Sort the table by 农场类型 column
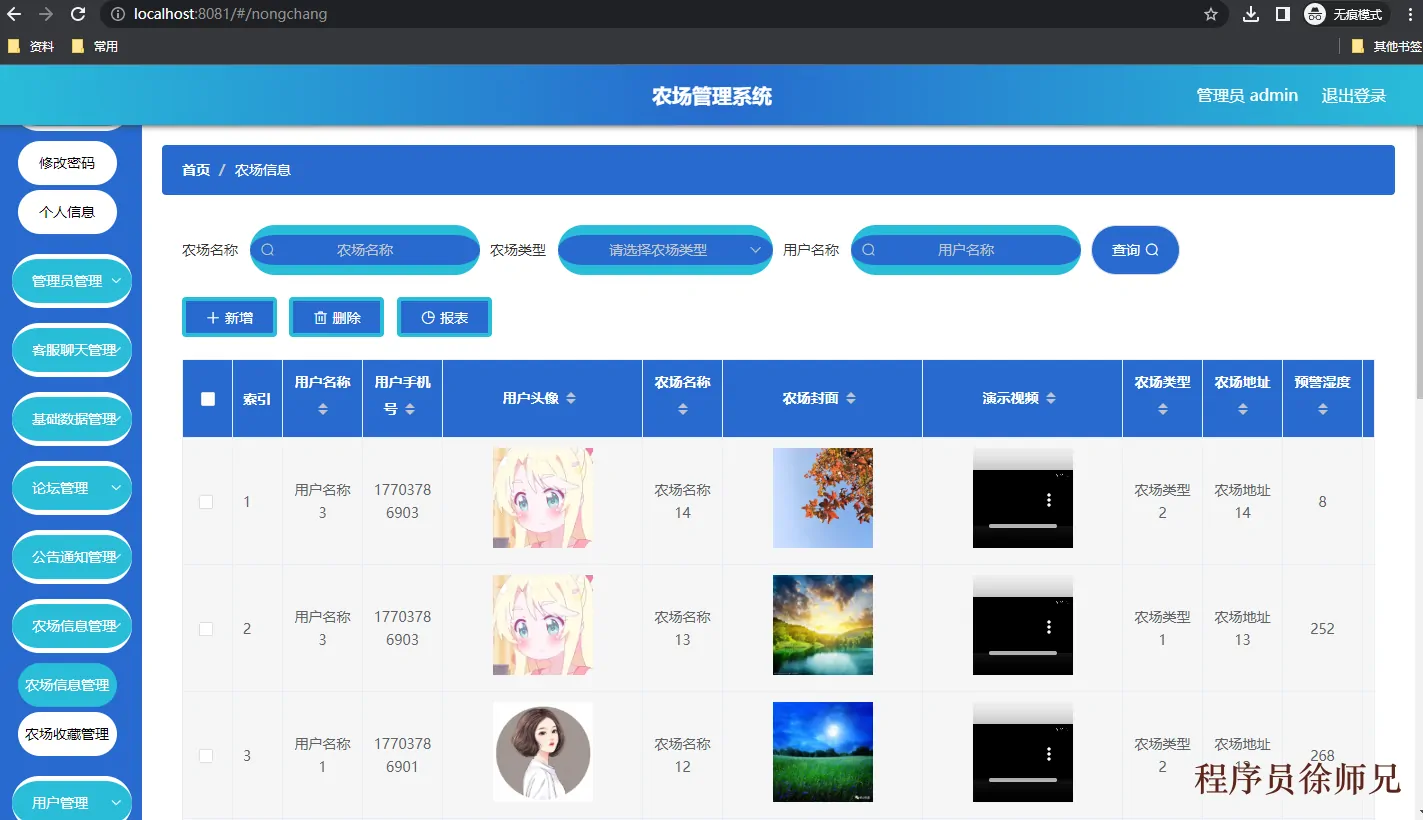This screenshot has width=1423, height=820. (x=1162, y=409)
